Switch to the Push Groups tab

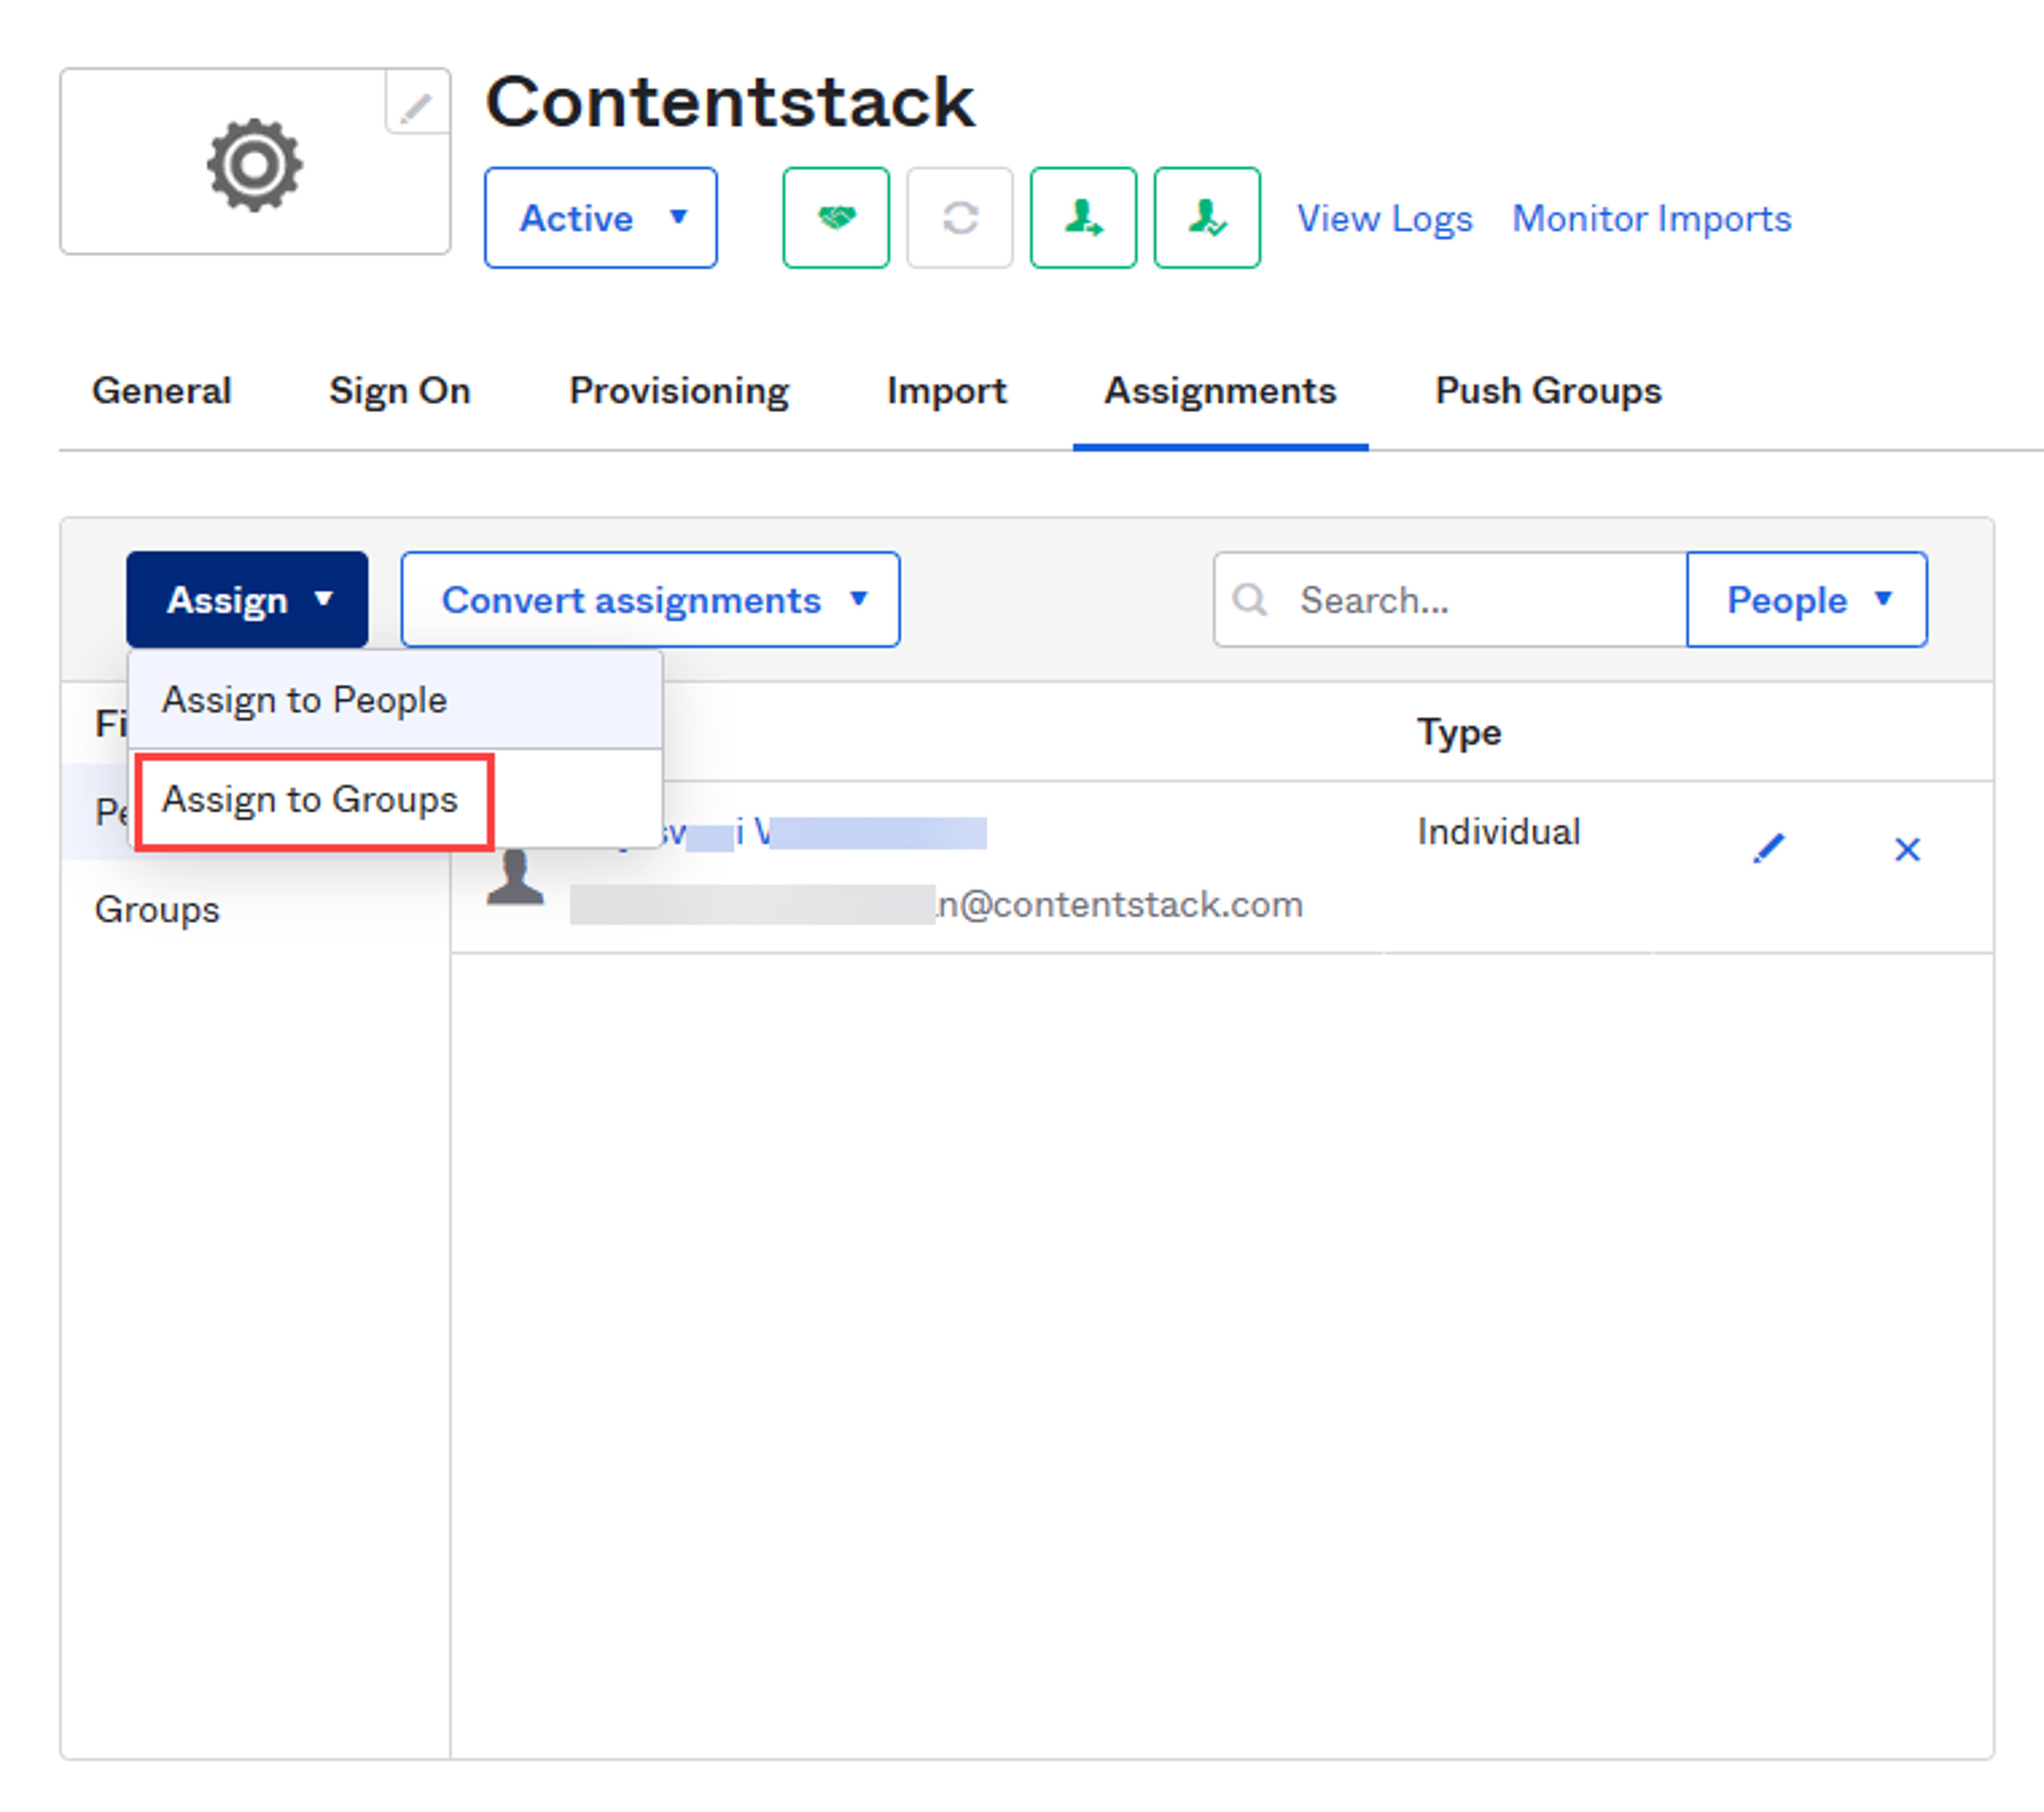1549,391
